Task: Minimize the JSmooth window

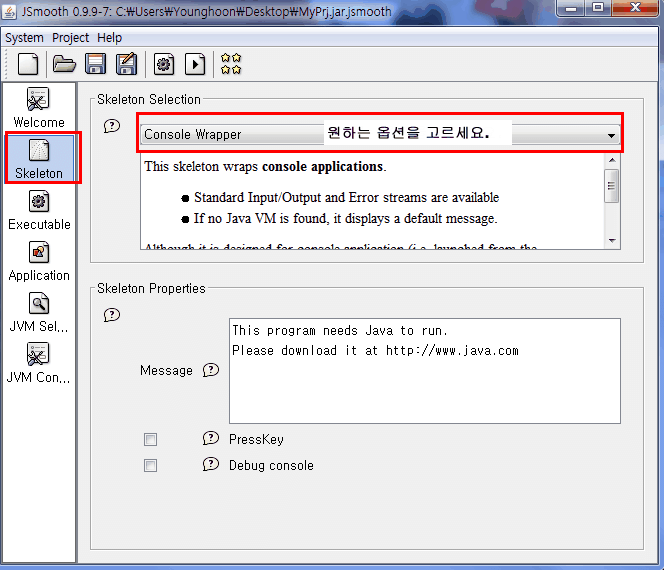Action: click(571, 8)
